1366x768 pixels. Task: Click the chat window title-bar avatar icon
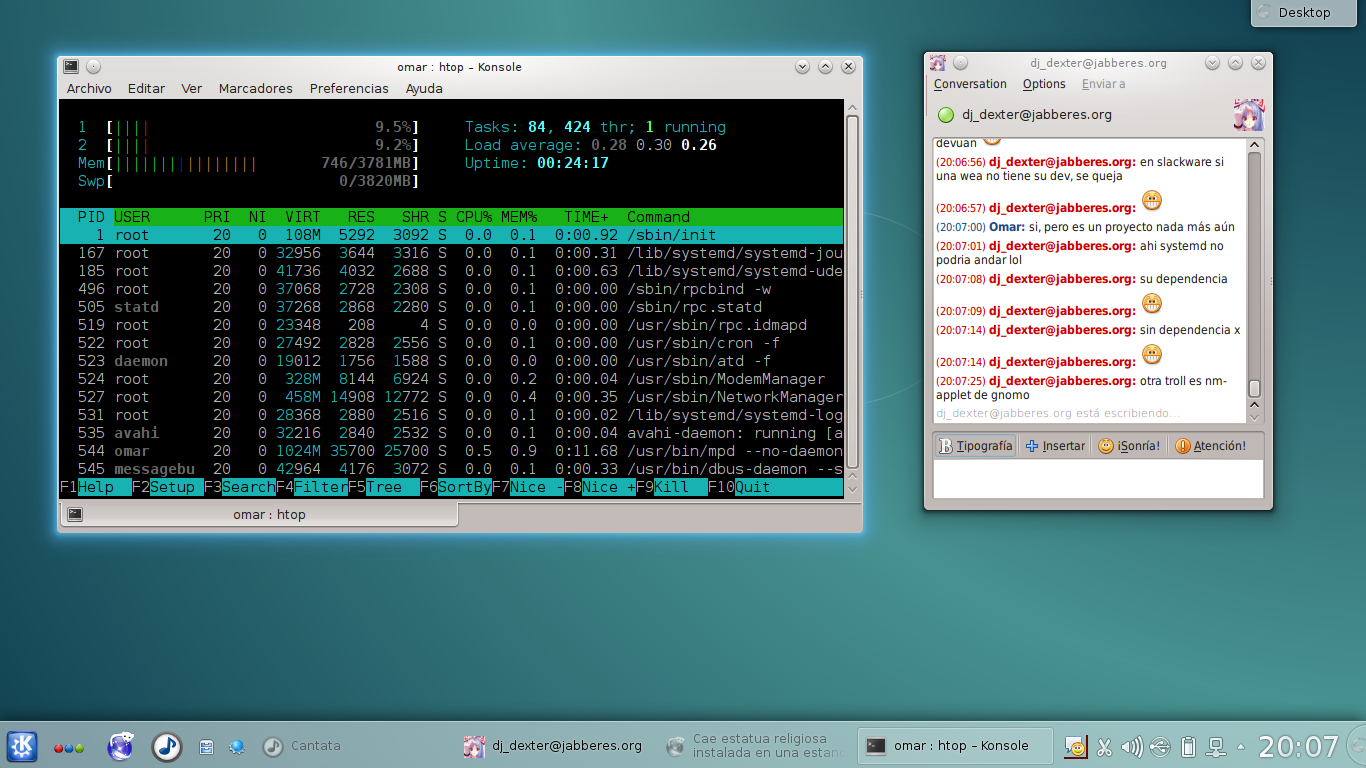(x=937, y=62)
